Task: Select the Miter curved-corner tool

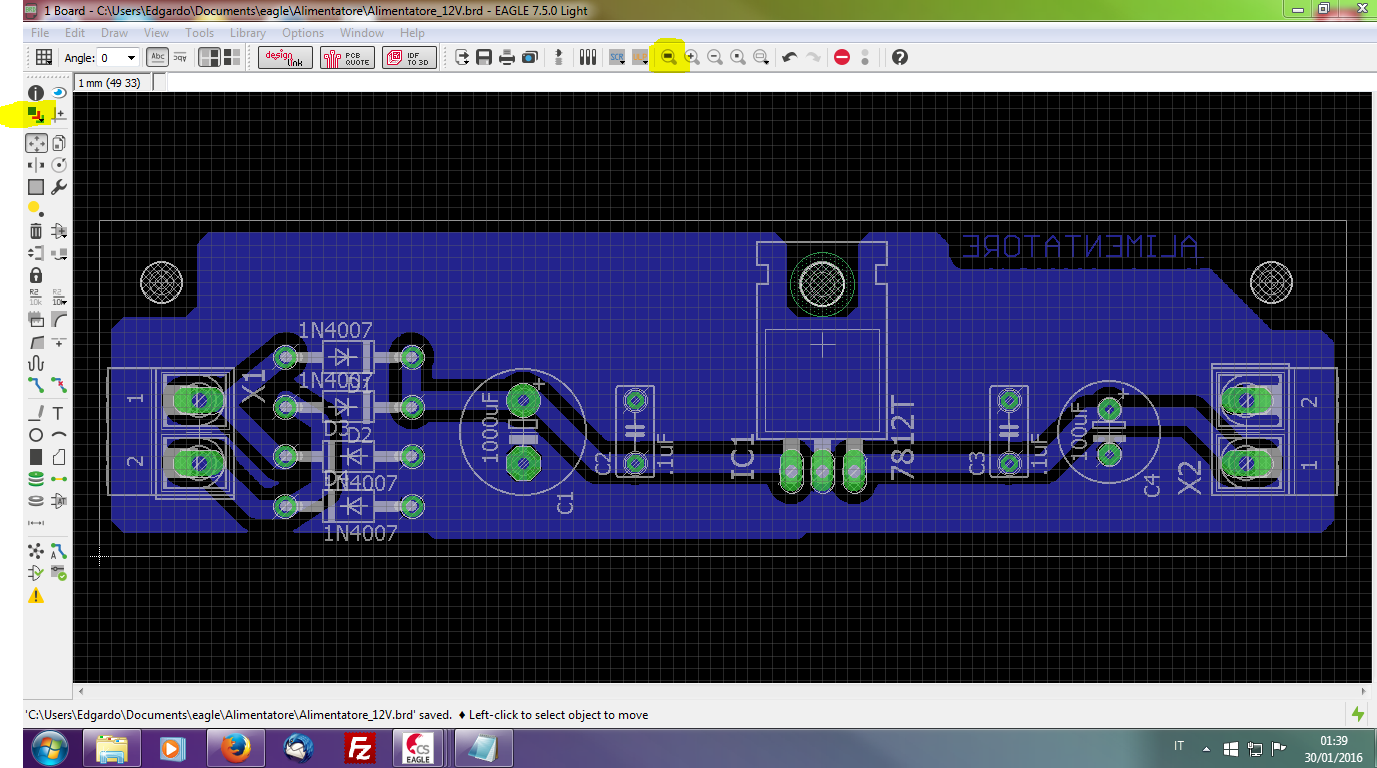Action: point(59,319)
